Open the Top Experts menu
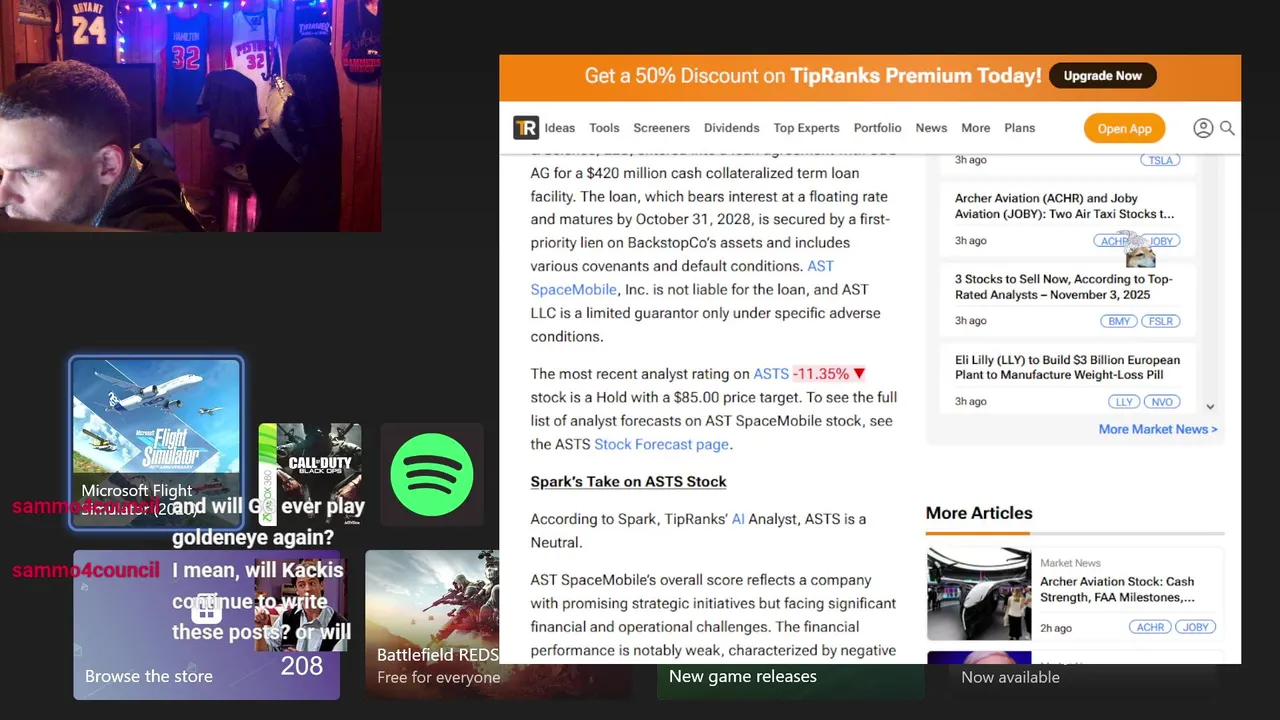Image resolution: width=1280 pixels, height=720 pixels. point(806,128)
